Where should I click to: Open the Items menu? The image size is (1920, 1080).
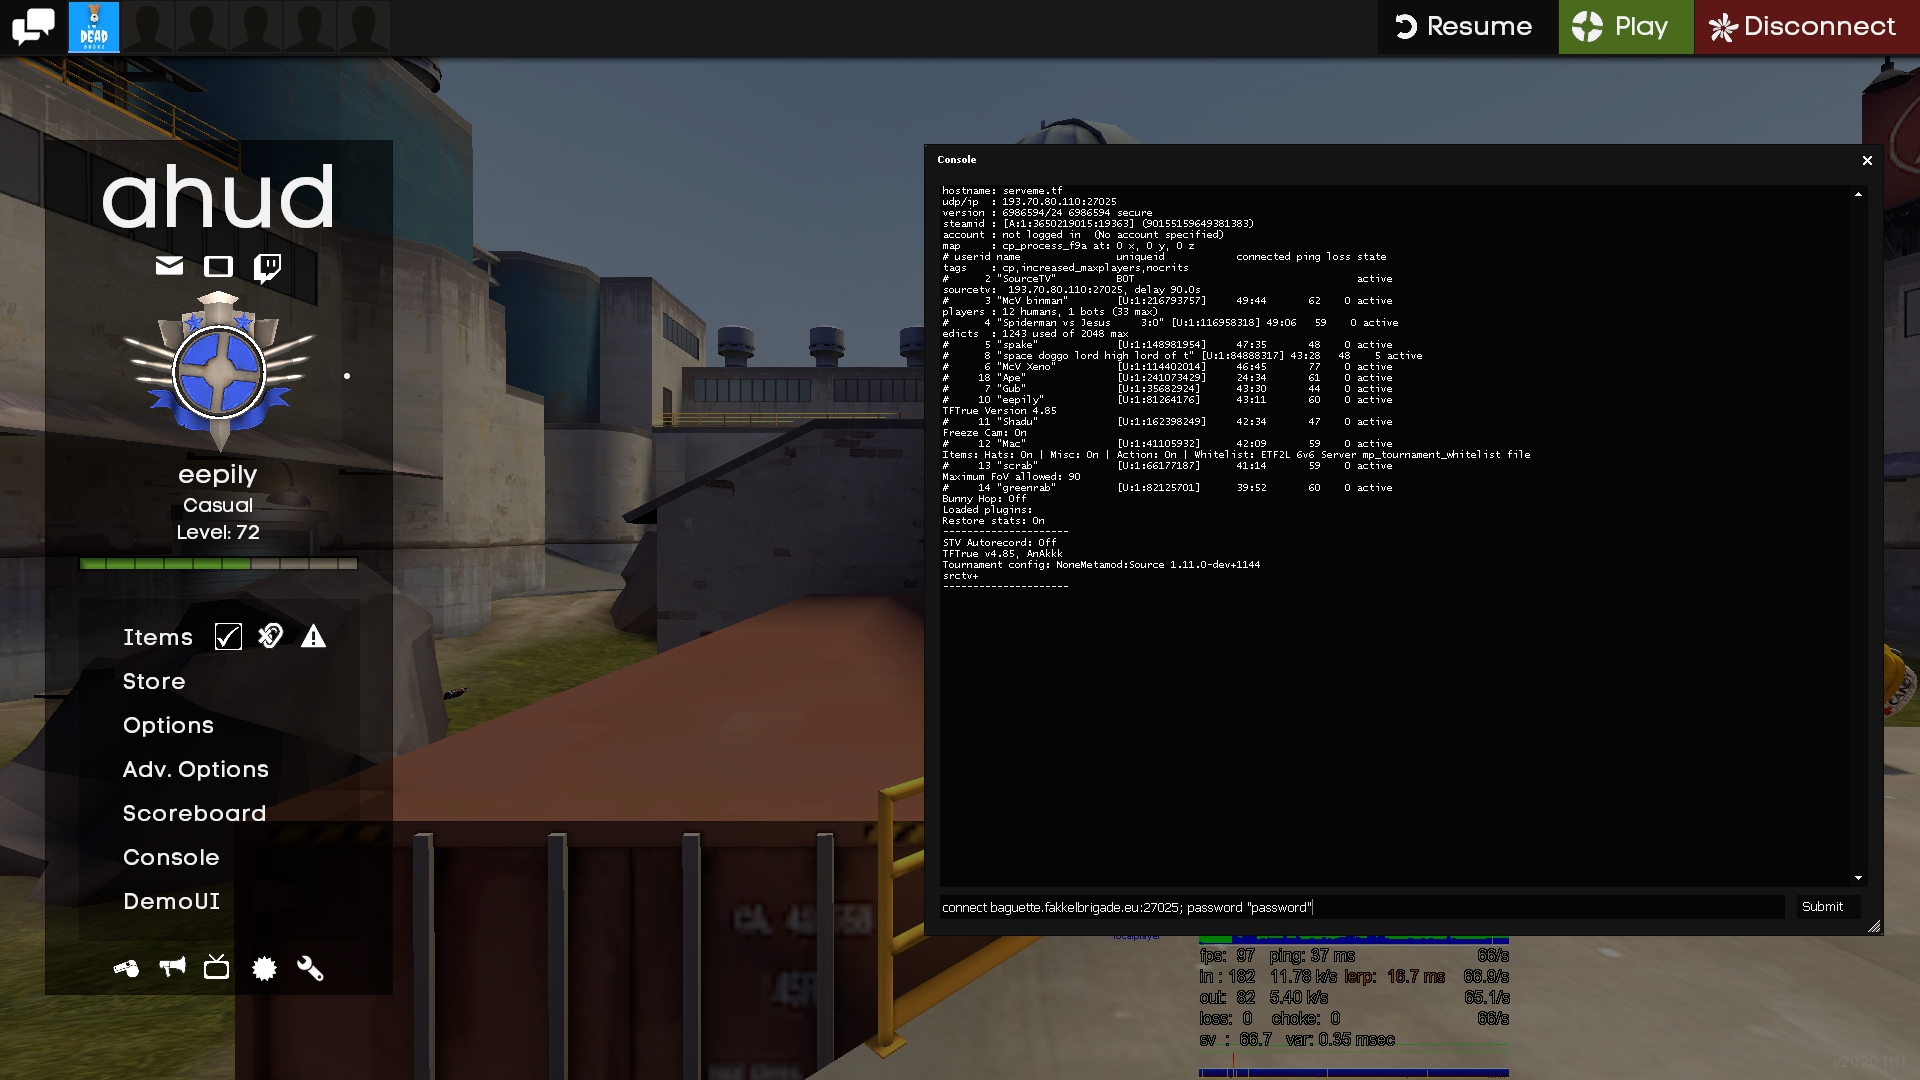pyautogui.click(x=158, y=637)
